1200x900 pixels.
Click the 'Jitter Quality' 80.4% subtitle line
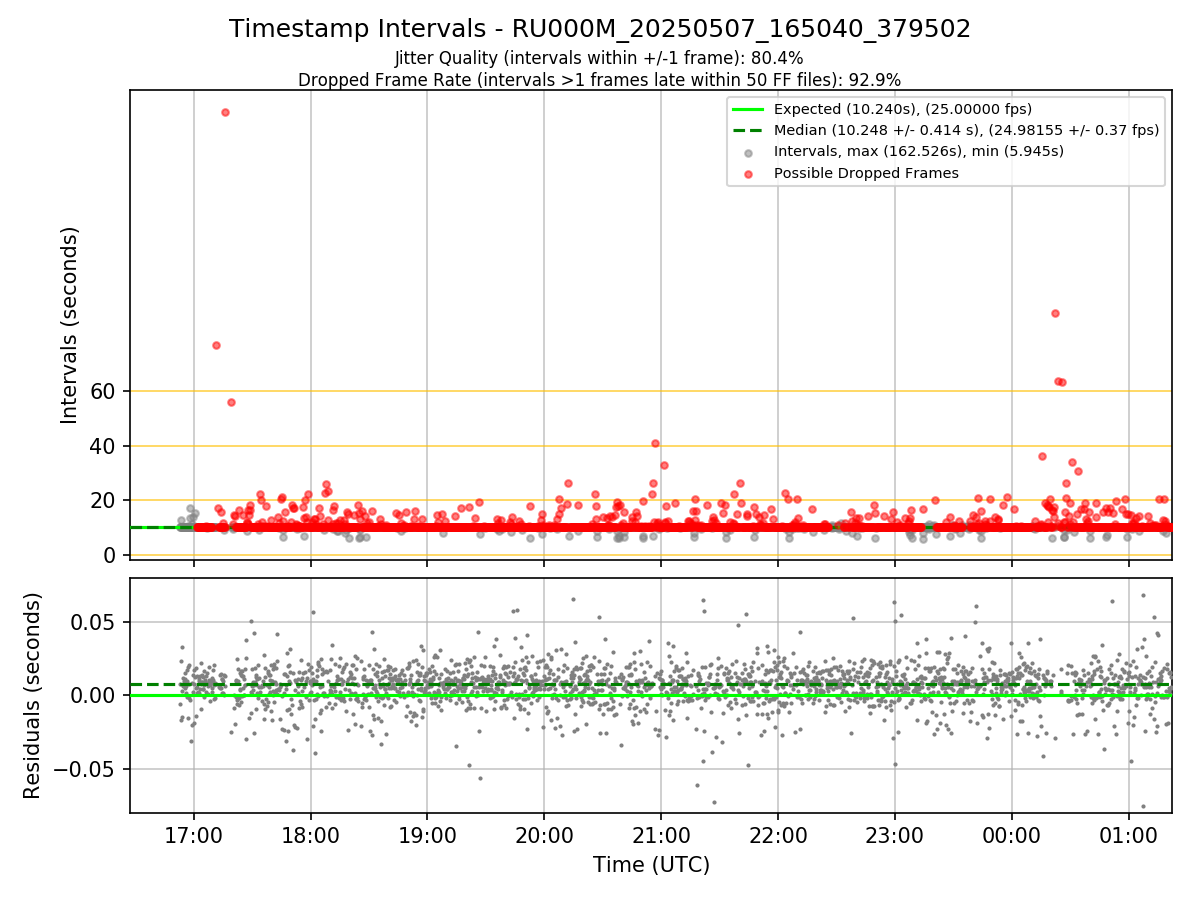point(600,58)
